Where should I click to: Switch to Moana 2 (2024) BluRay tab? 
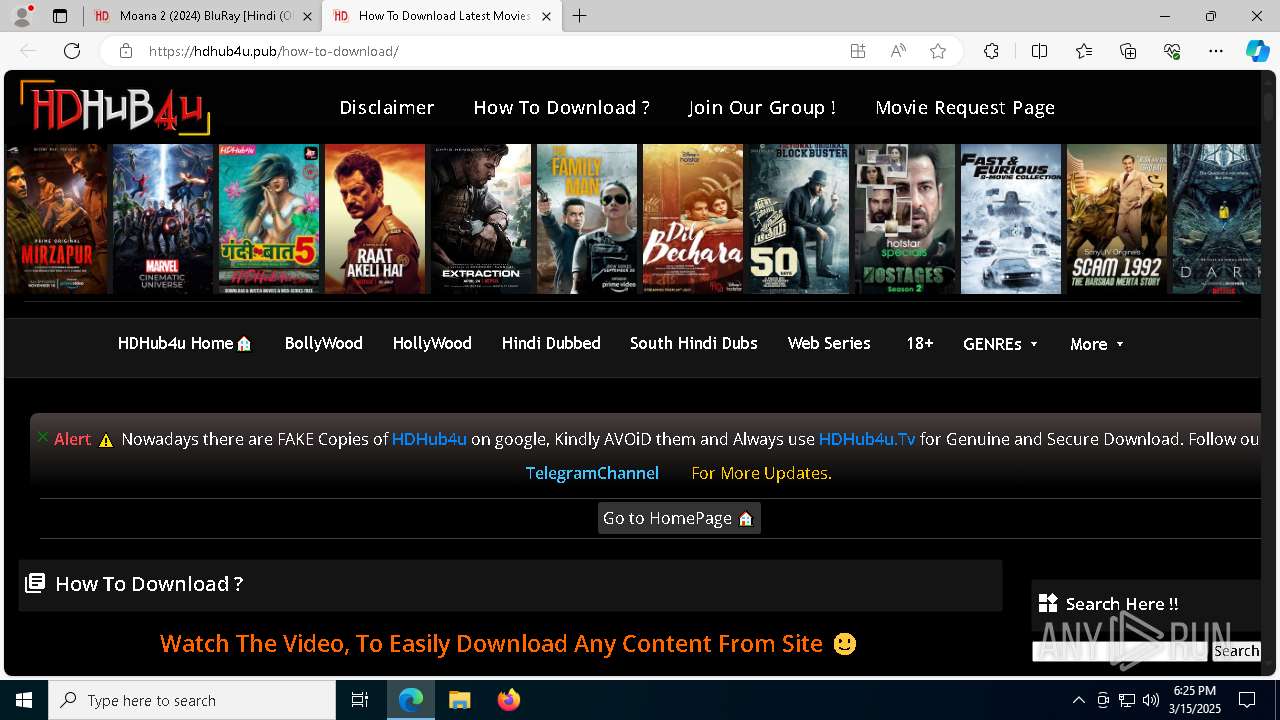[201, 16]
